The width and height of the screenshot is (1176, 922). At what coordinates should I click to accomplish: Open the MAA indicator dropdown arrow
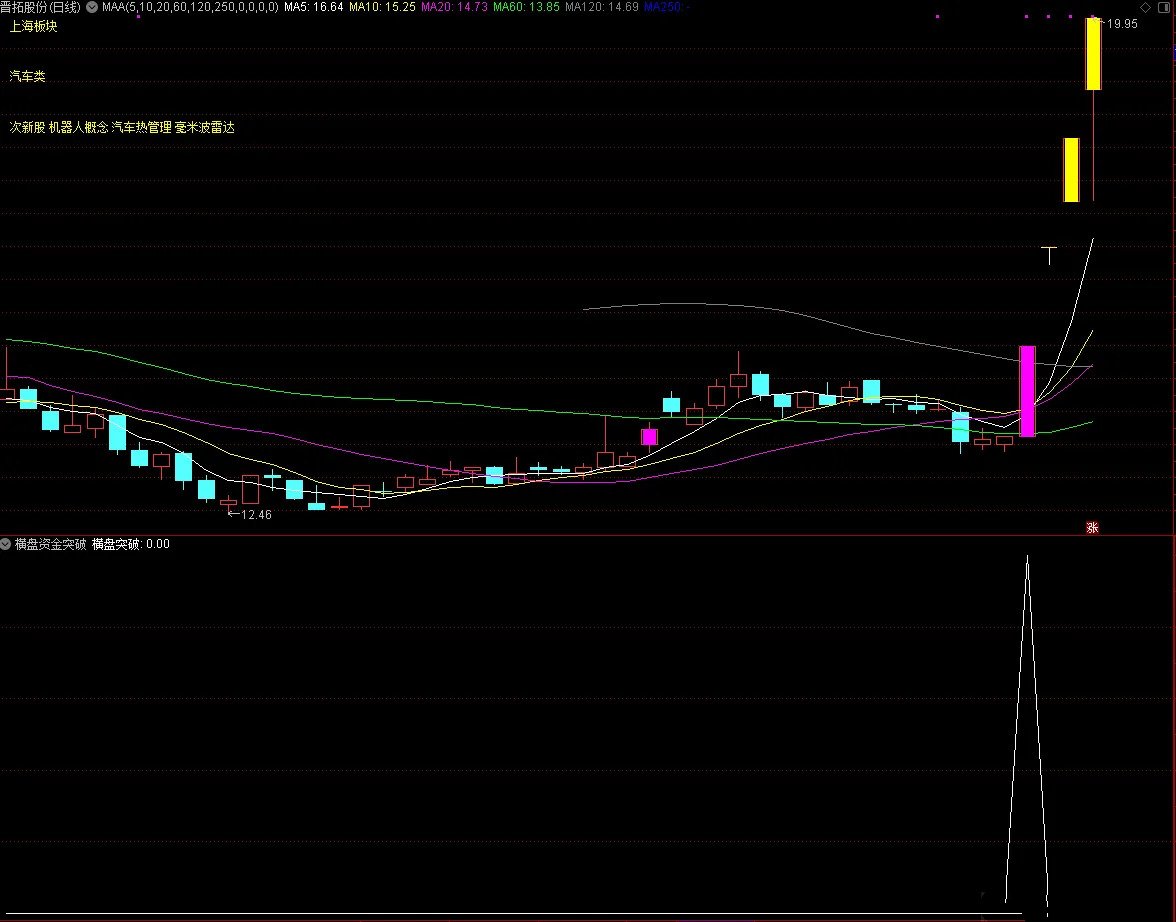(92, 7)
